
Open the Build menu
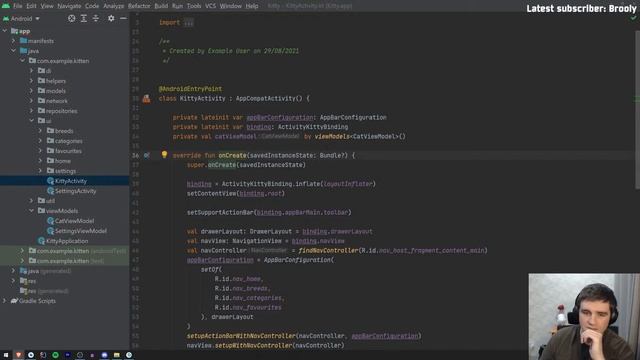pos(161,6)
